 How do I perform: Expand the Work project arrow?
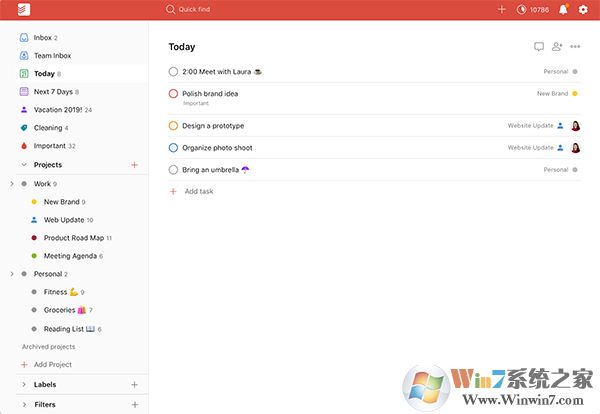point(12,184)
